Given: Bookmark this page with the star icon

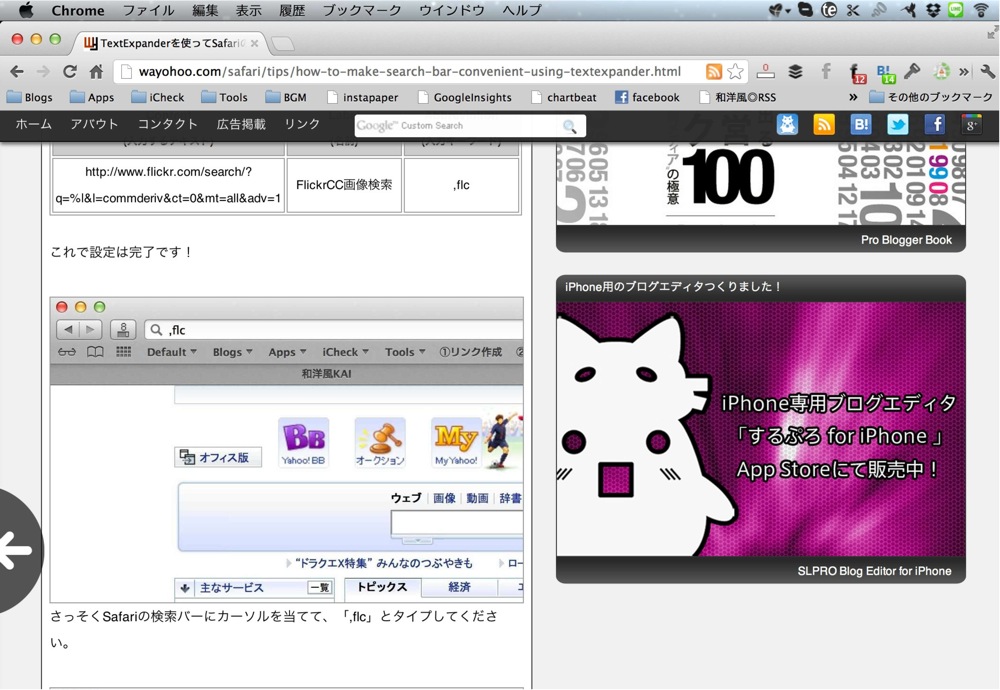Looking at the screenshot, I should (x=735, y=71).
